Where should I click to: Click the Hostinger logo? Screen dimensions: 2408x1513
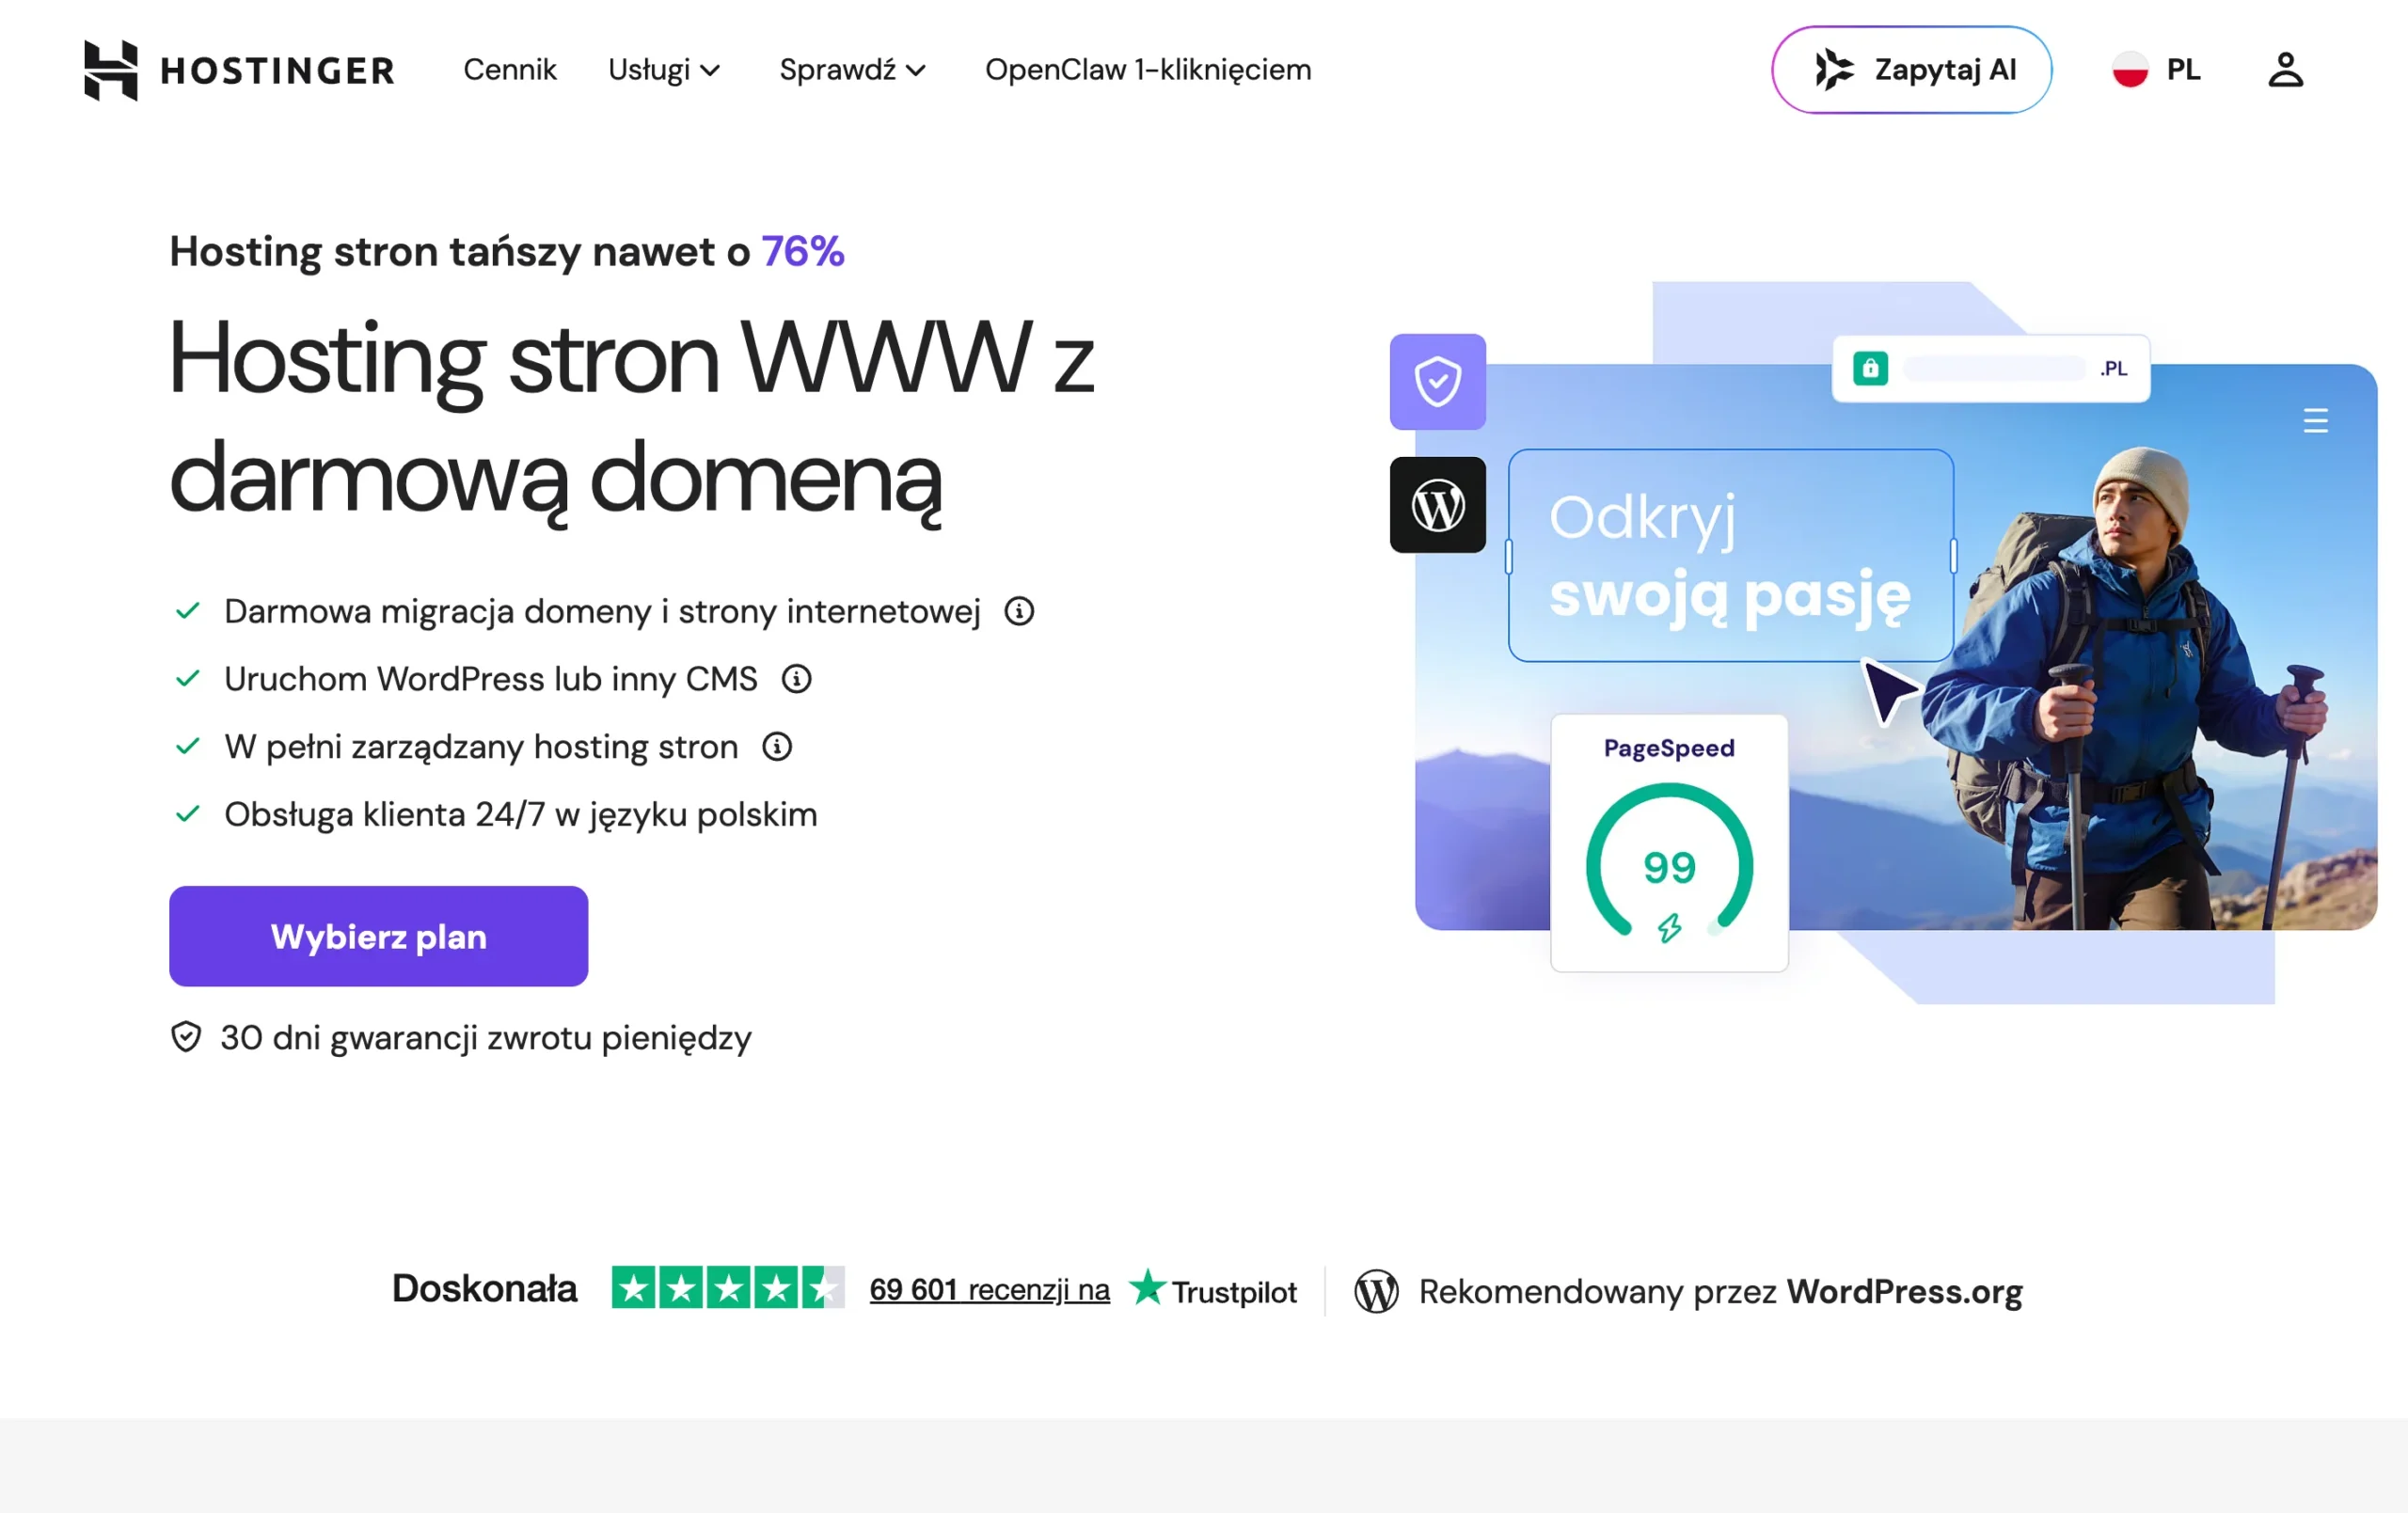[239, 70]
